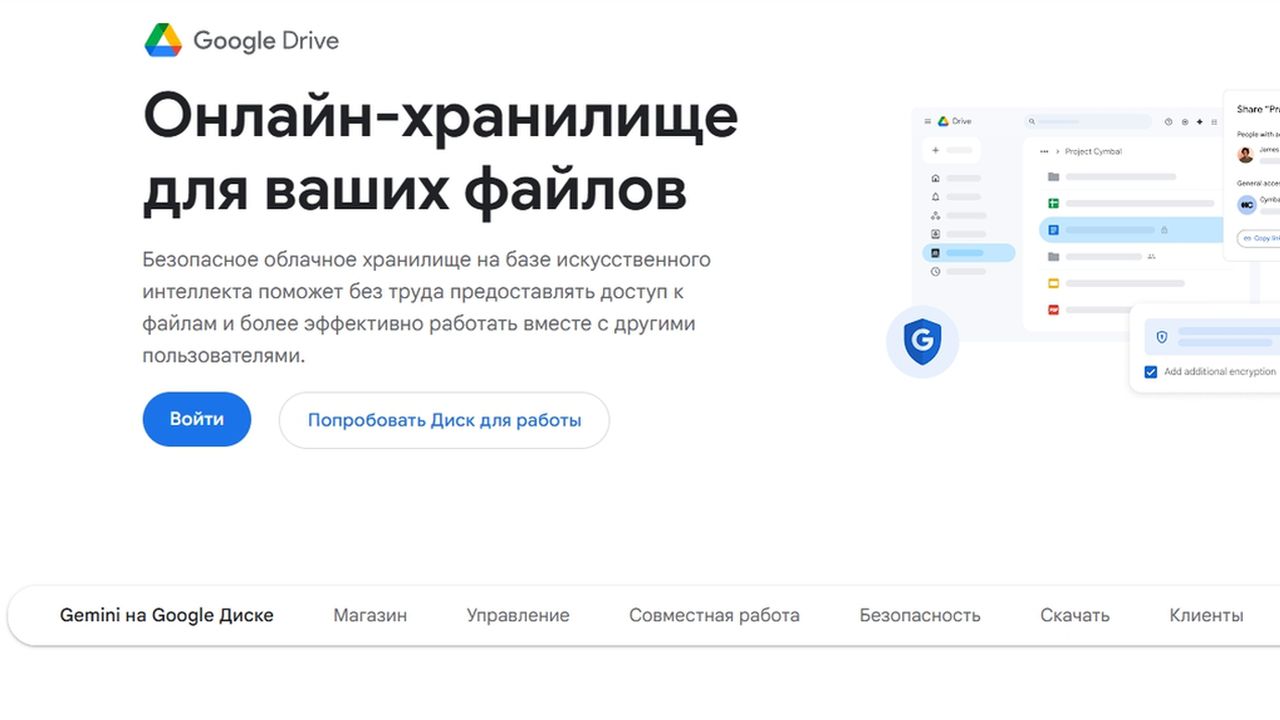Click the Google Drive logo

click(x=241, y=40)
